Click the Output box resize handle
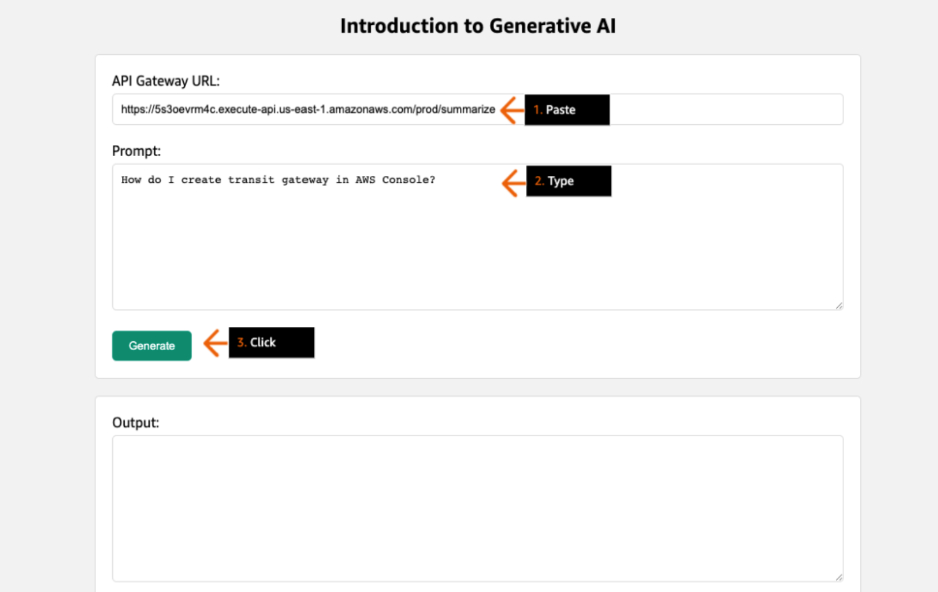 click(839, 577)
